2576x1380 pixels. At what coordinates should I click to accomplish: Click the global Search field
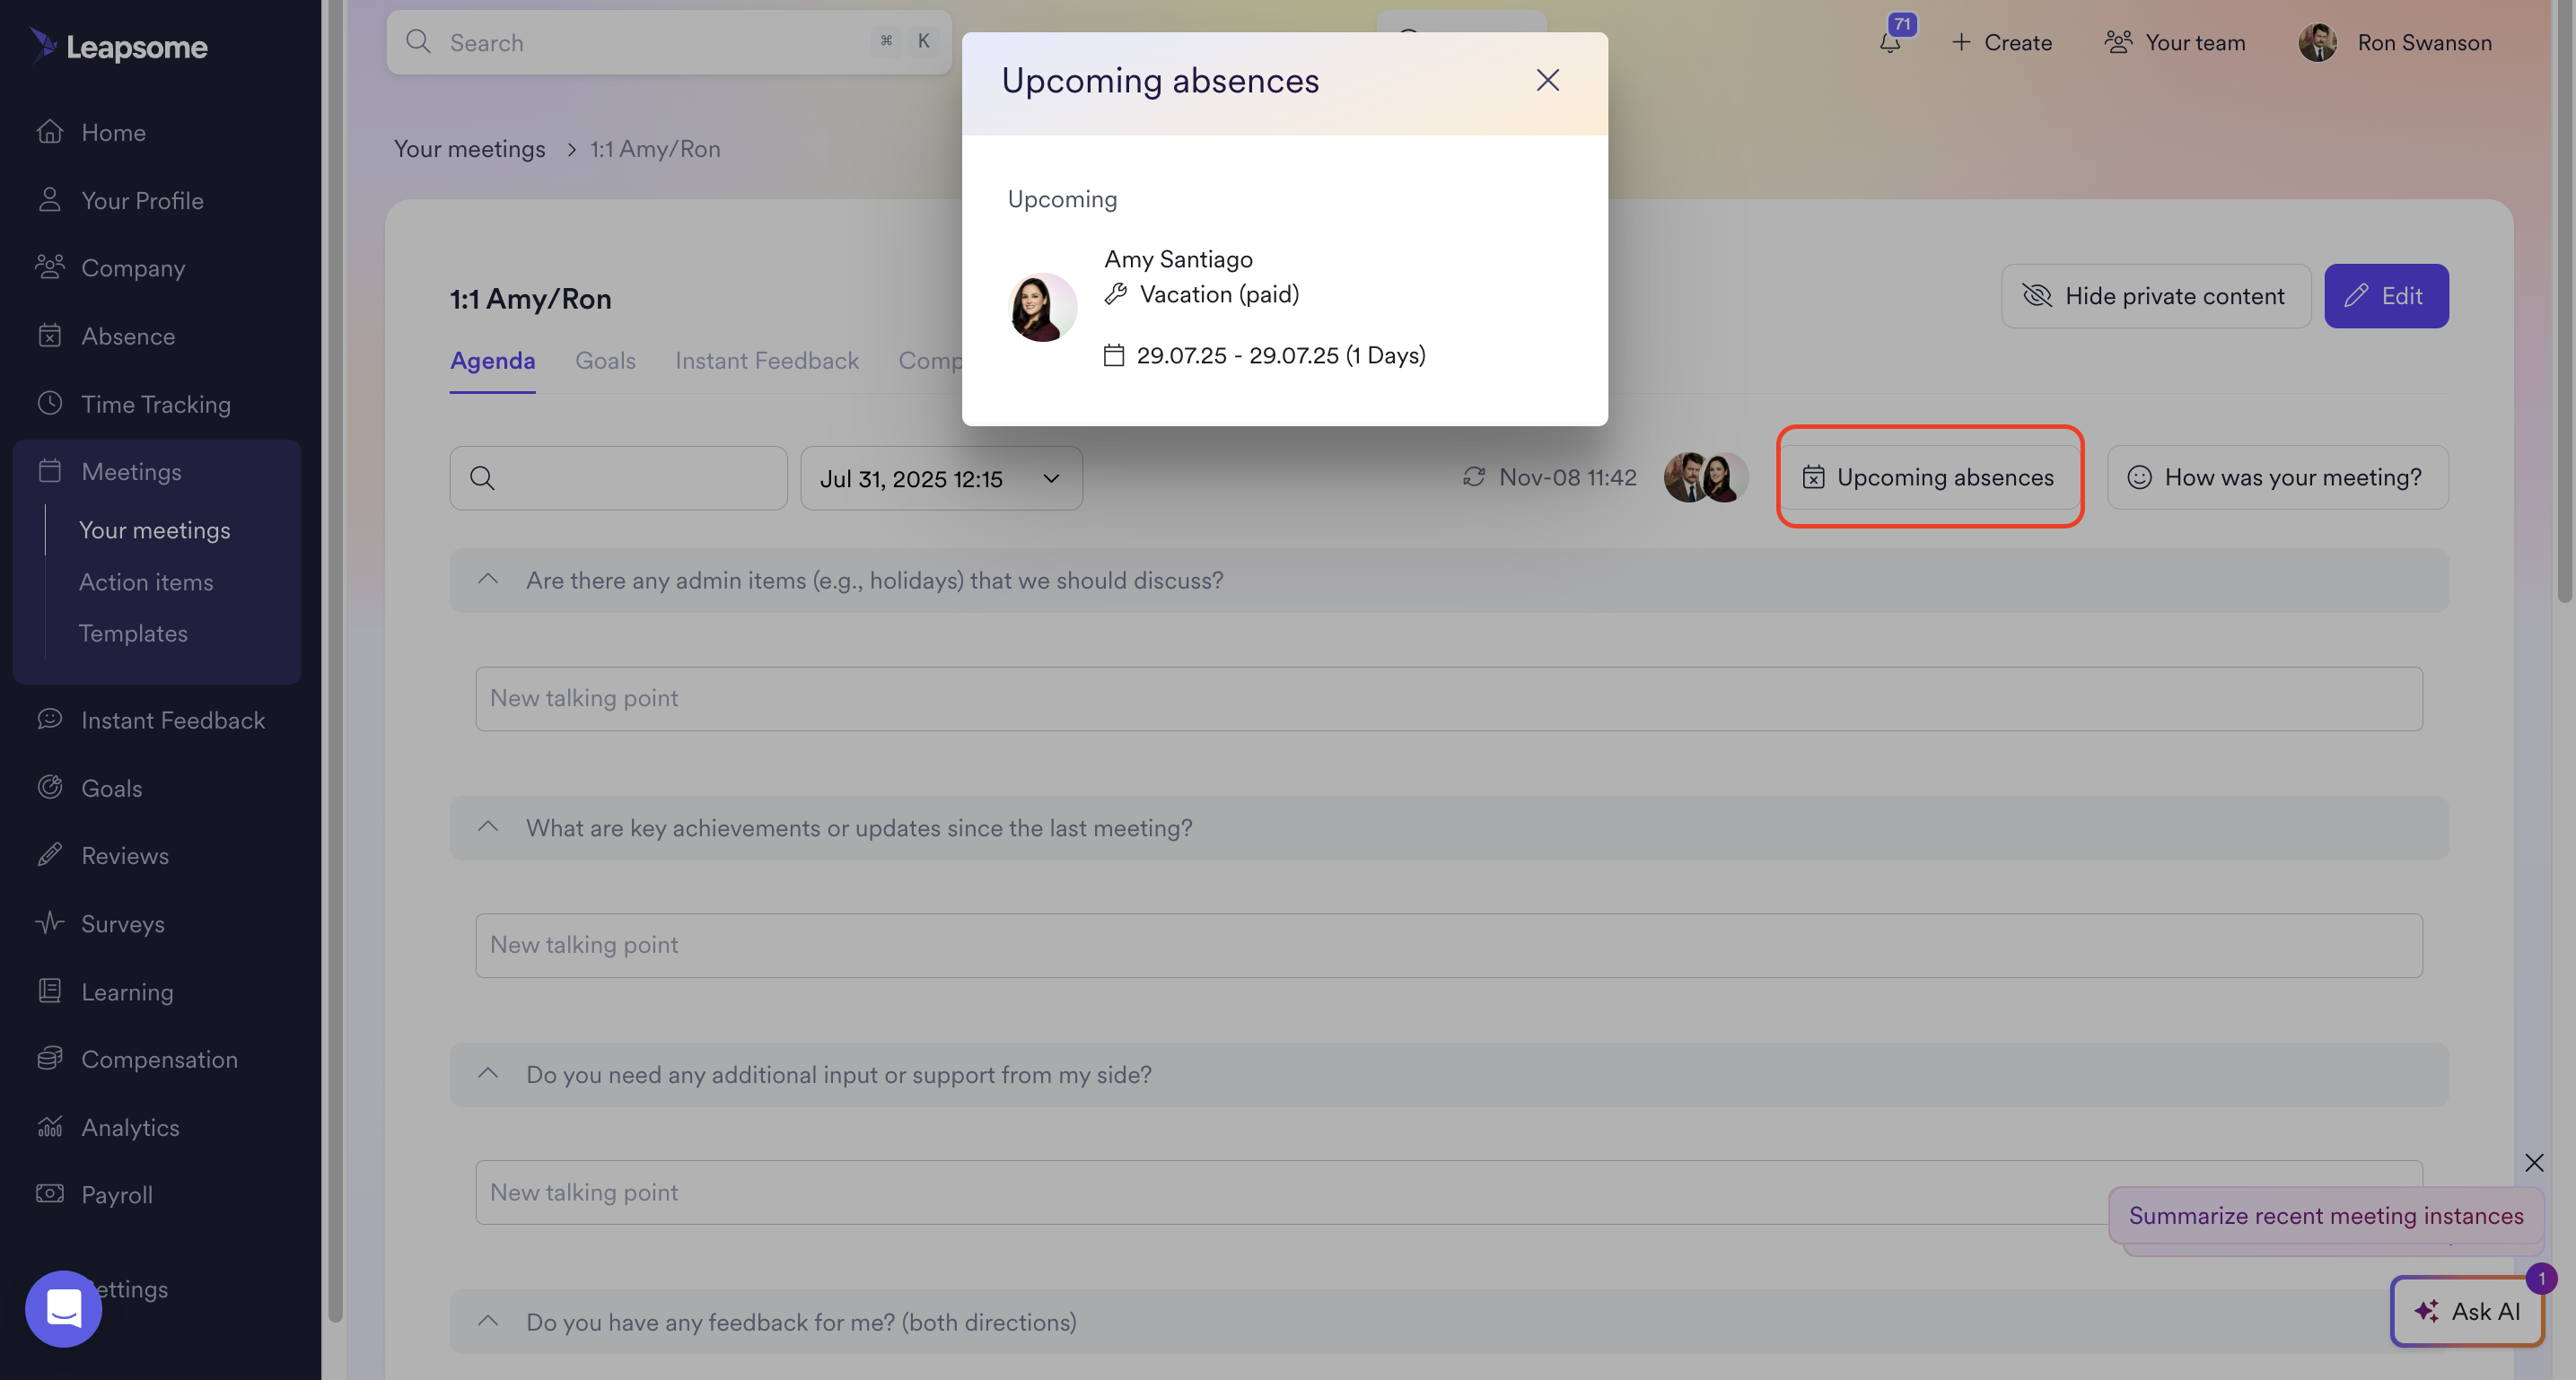(x=668, y=42)
